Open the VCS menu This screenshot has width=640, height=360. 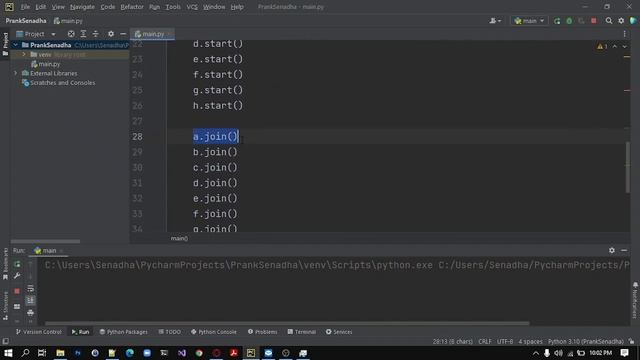(x=192, y=7)
